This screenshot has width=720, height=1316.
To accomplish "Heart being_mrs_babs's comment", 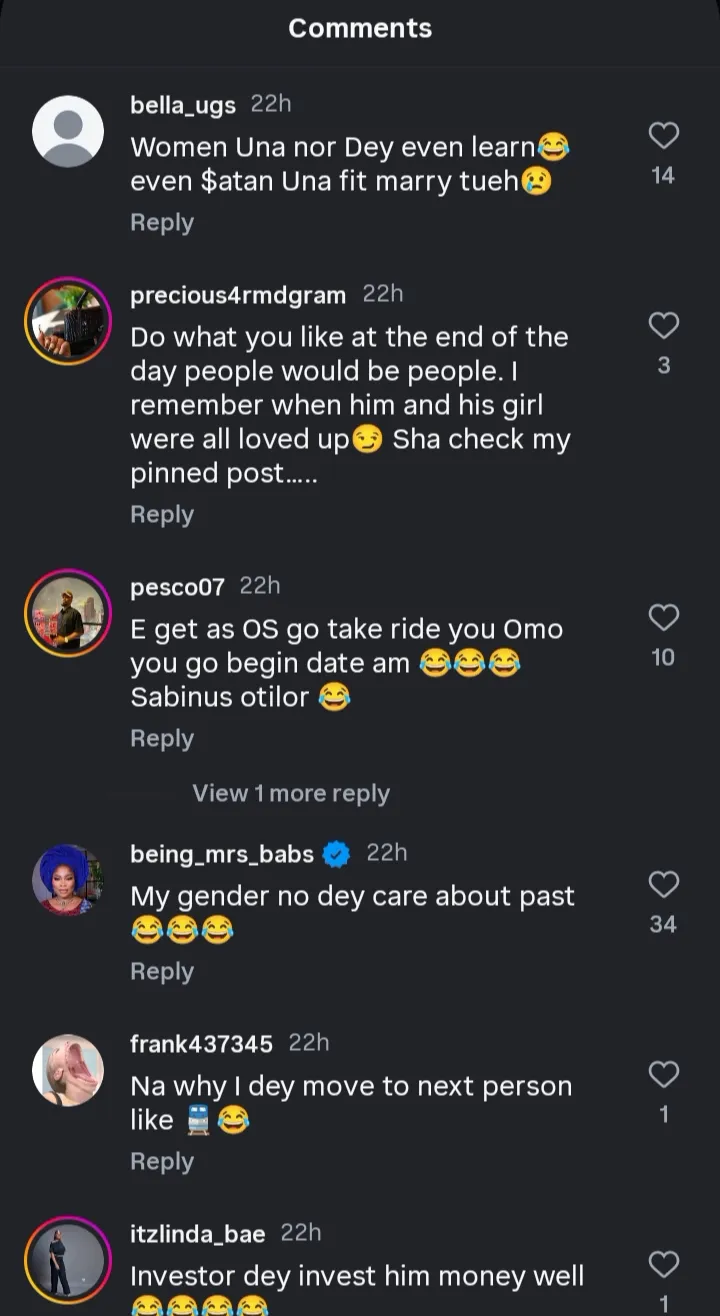I will click(663, 884).
